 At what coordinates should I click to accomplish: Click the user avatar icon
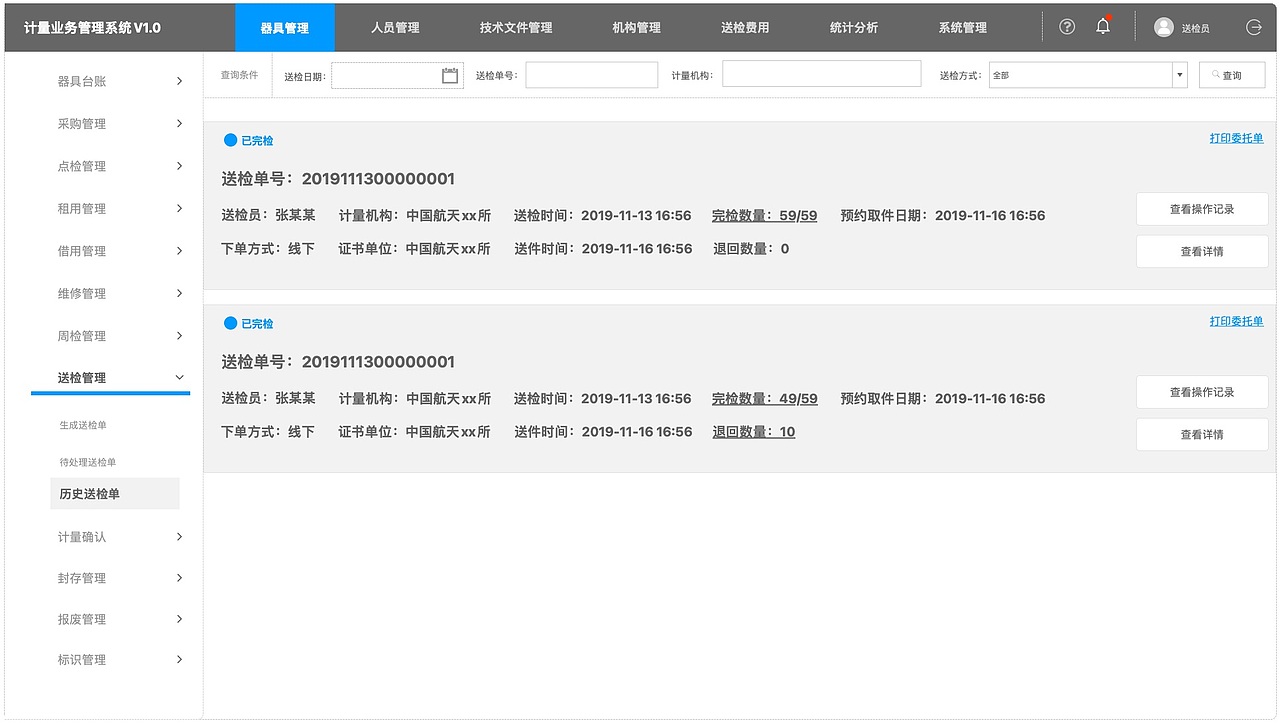pyautogui.click(x=1163, y=27)
